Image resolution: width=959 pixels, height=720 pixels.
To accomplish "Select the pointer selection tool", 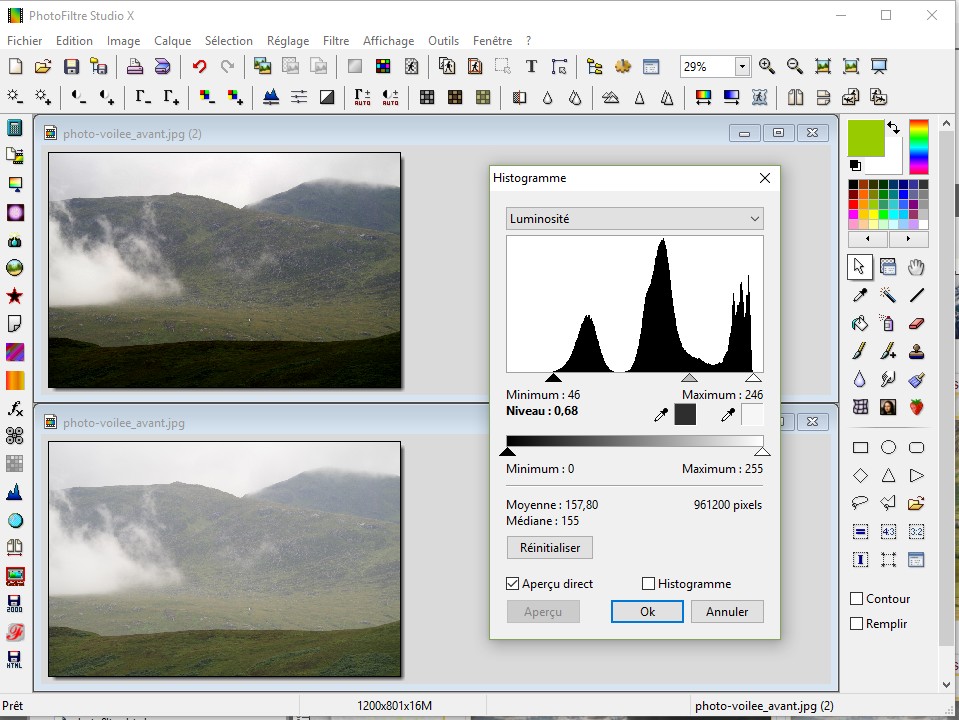I will (x=860, y=267).
